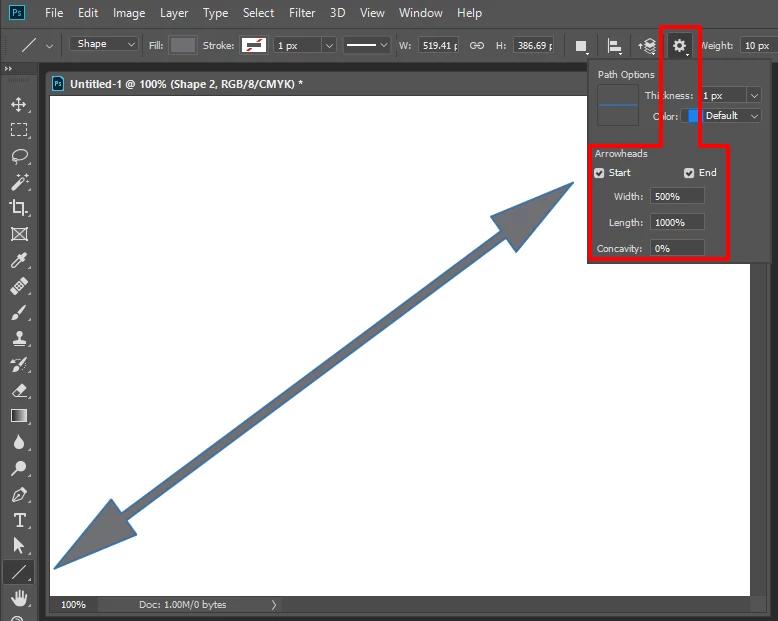This screenshot has height=621, width=778.
Task: Select the Eraser tool
Action: (x=19, y=390)
